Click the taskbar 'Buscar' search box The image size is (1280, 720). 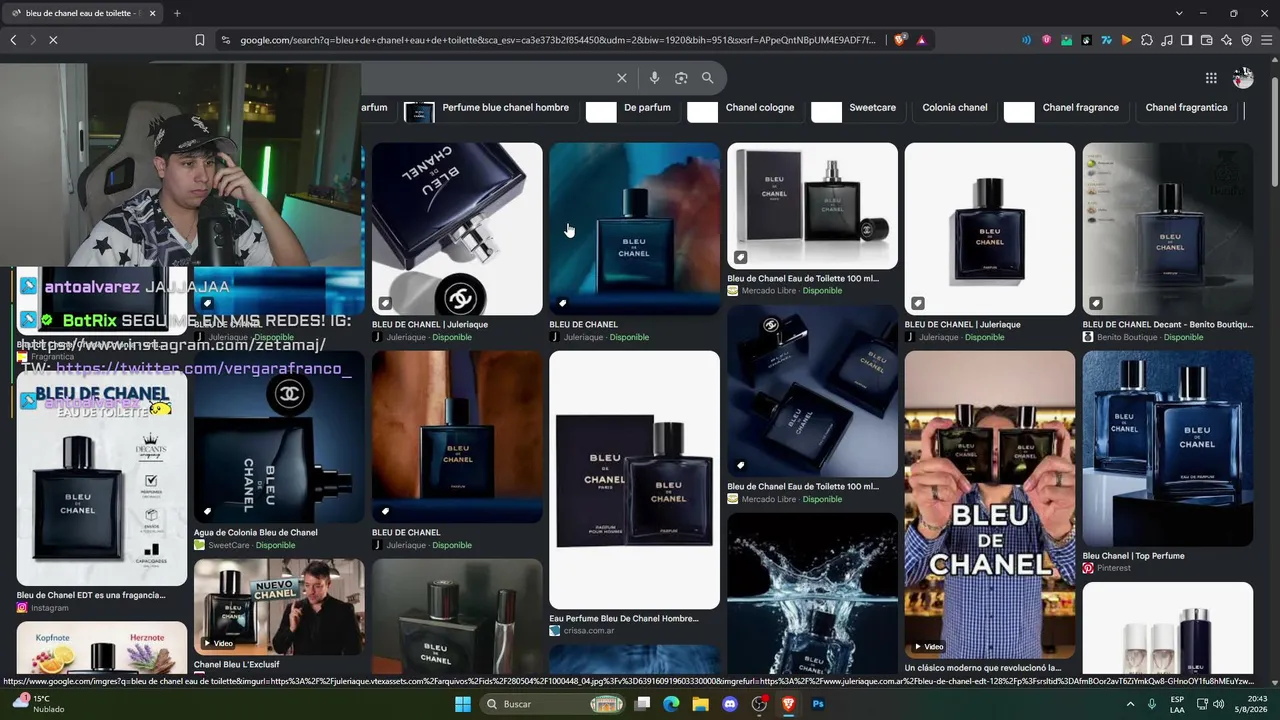pos(554,704)
